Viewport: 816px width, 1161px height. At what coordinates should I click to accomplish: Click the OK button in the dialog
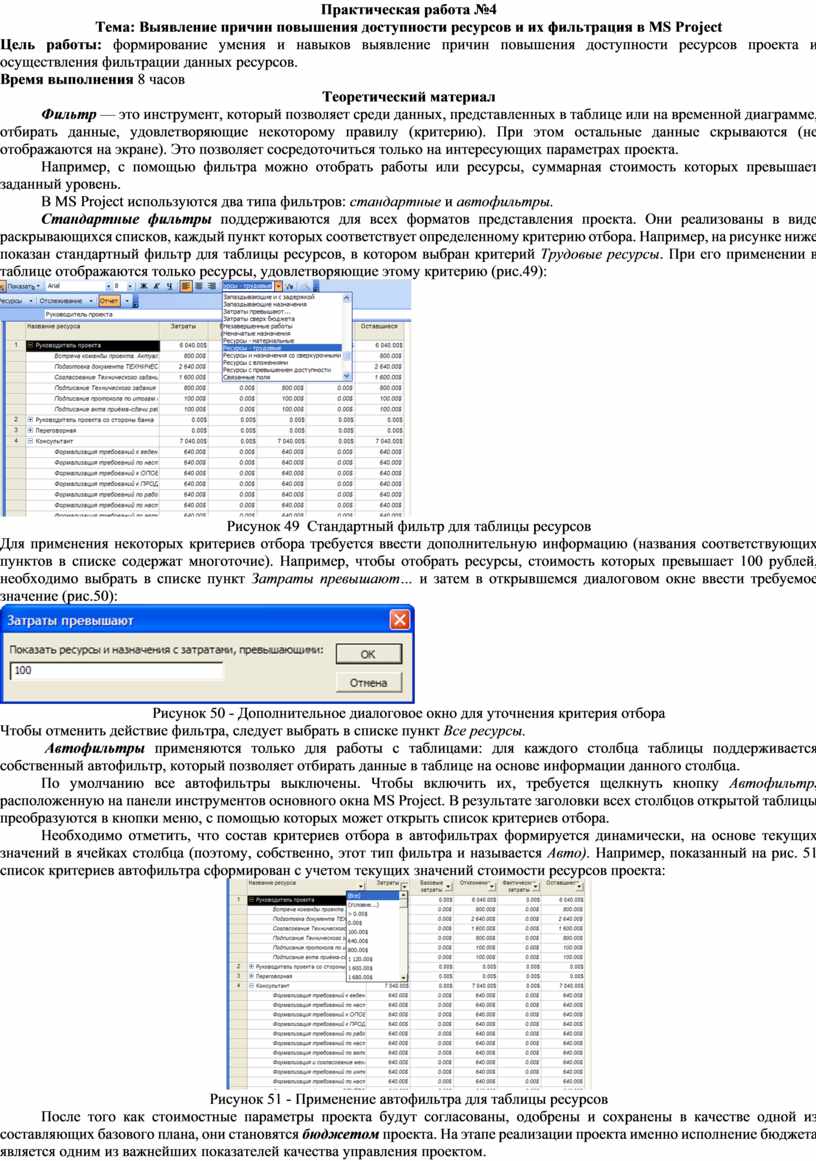[368, 654]
